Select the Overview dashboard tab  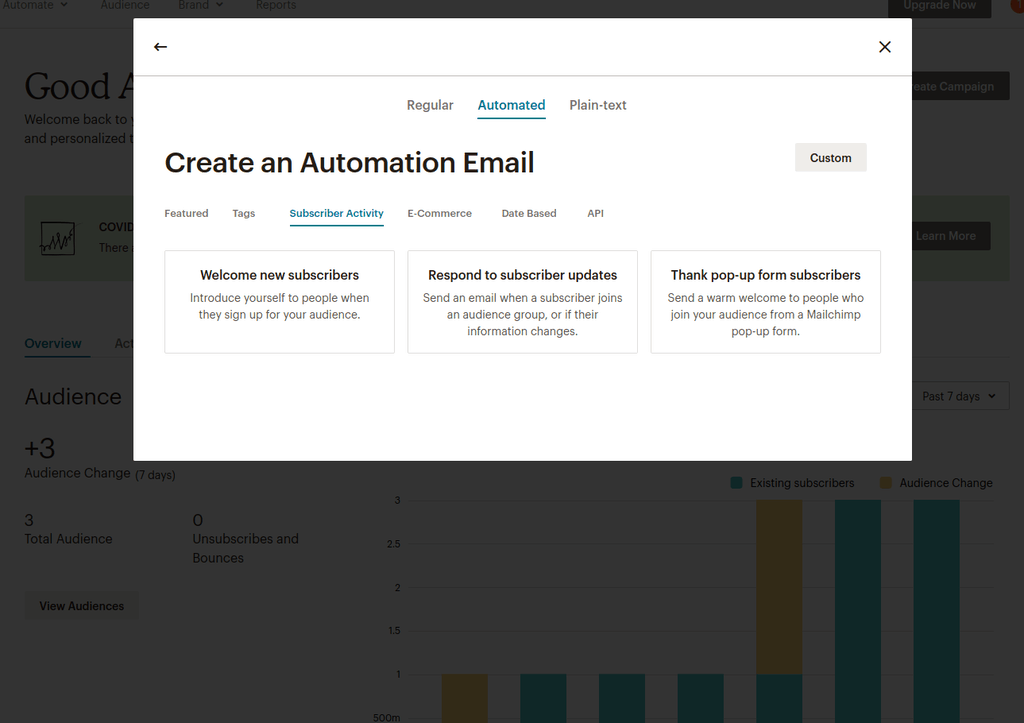click(x=53, y=344)
